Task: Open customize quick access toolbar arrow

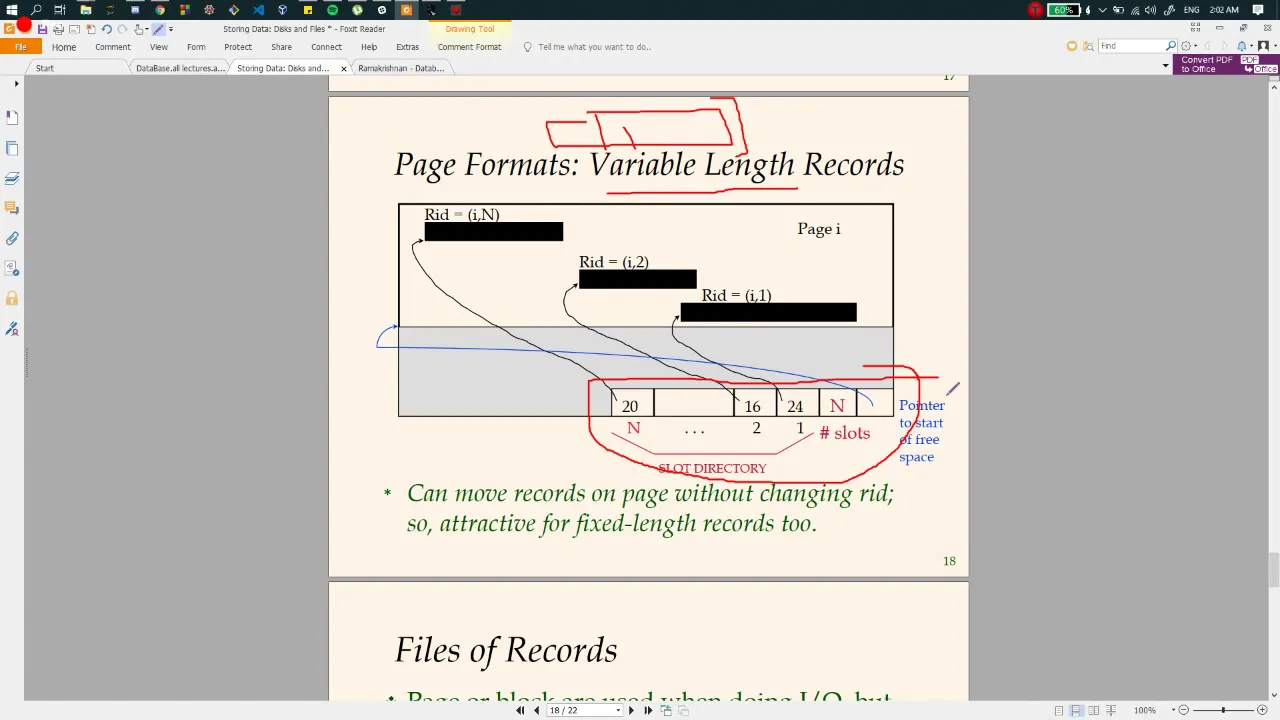Action: (171, 29)
